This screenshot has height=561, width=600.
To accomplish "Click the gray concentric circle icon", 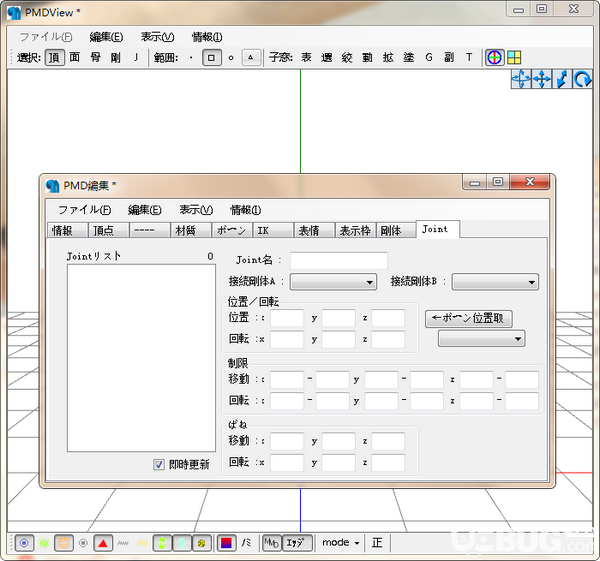I will pos(83,543).
